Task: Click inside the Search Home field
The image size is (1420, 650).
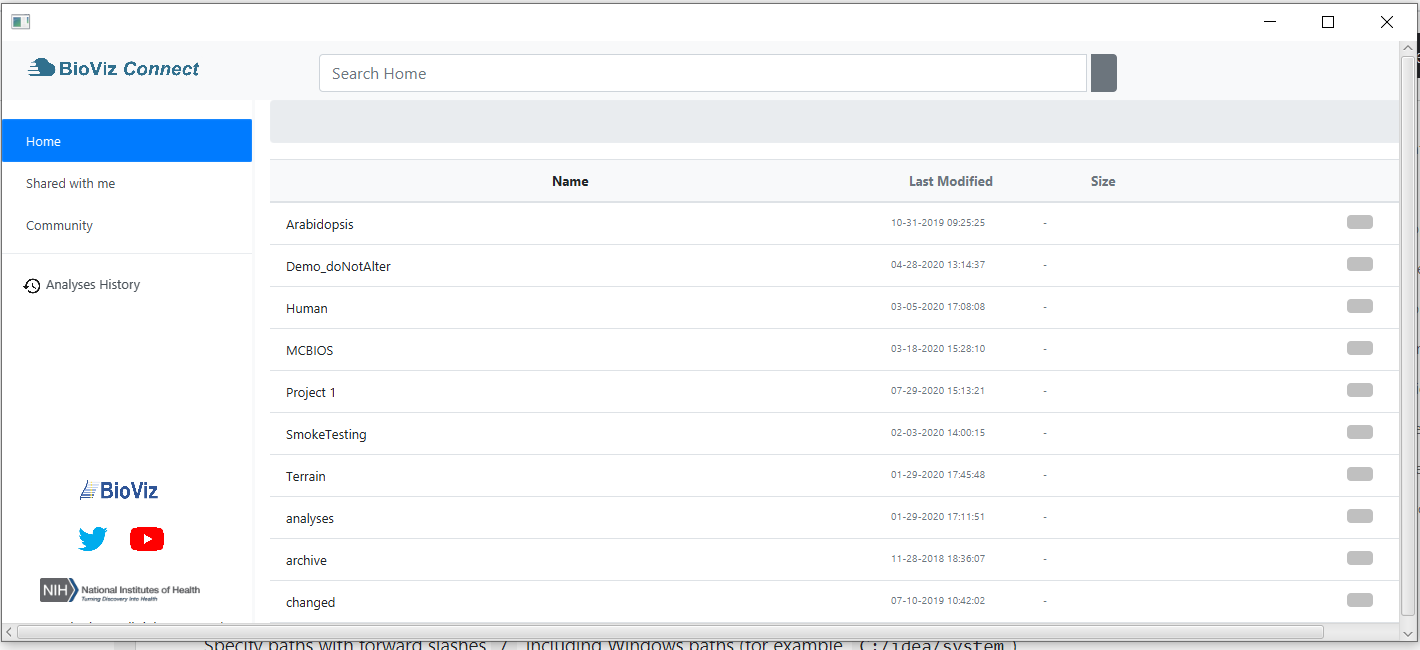Action: pos(702,73)
